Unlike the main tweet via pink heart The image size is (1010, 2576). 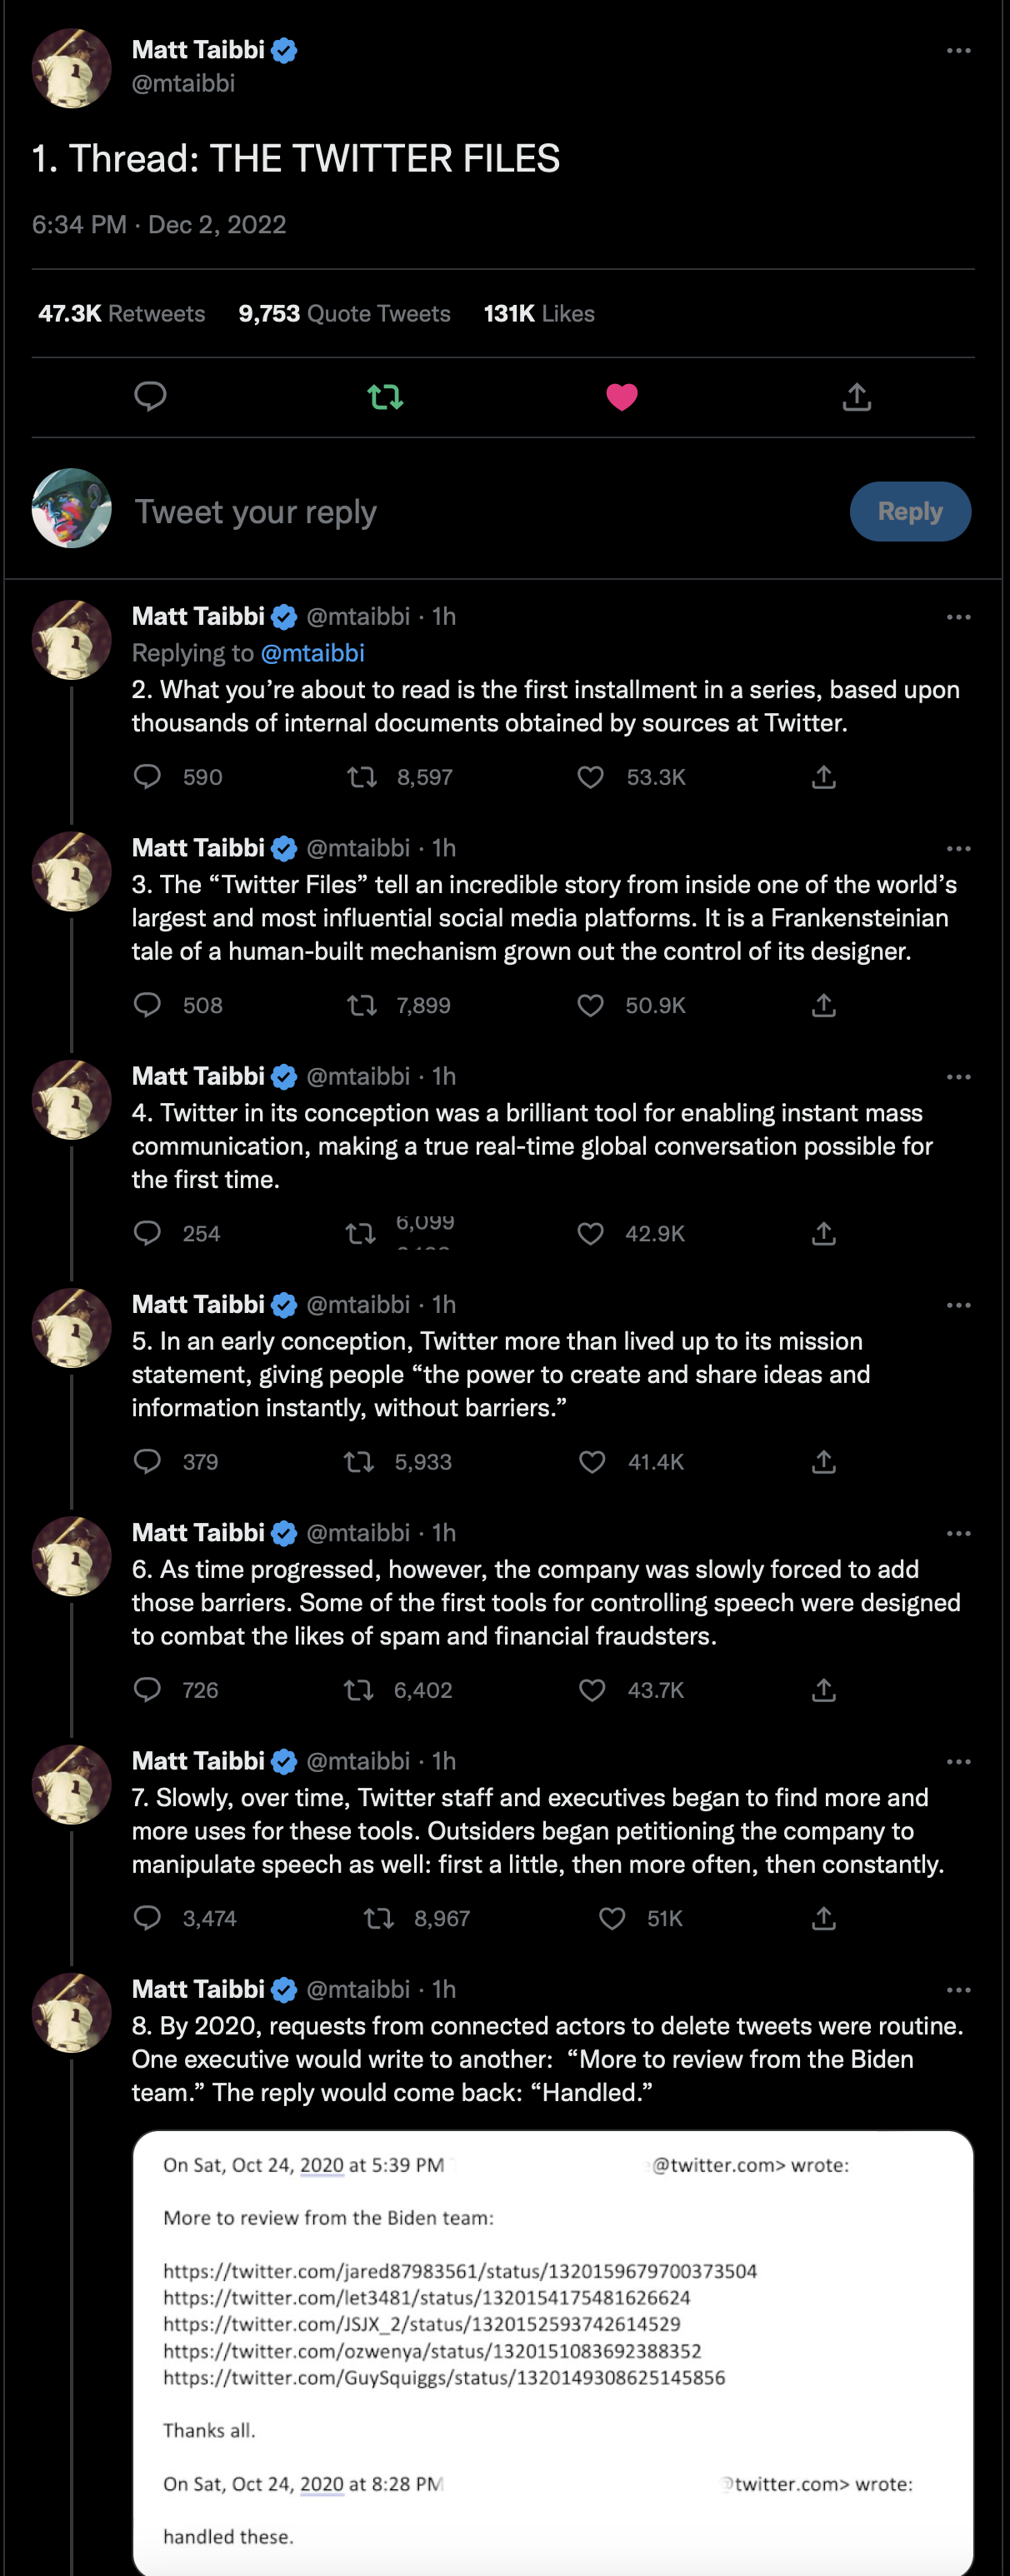pyautogui.click(x=622, y=397)
